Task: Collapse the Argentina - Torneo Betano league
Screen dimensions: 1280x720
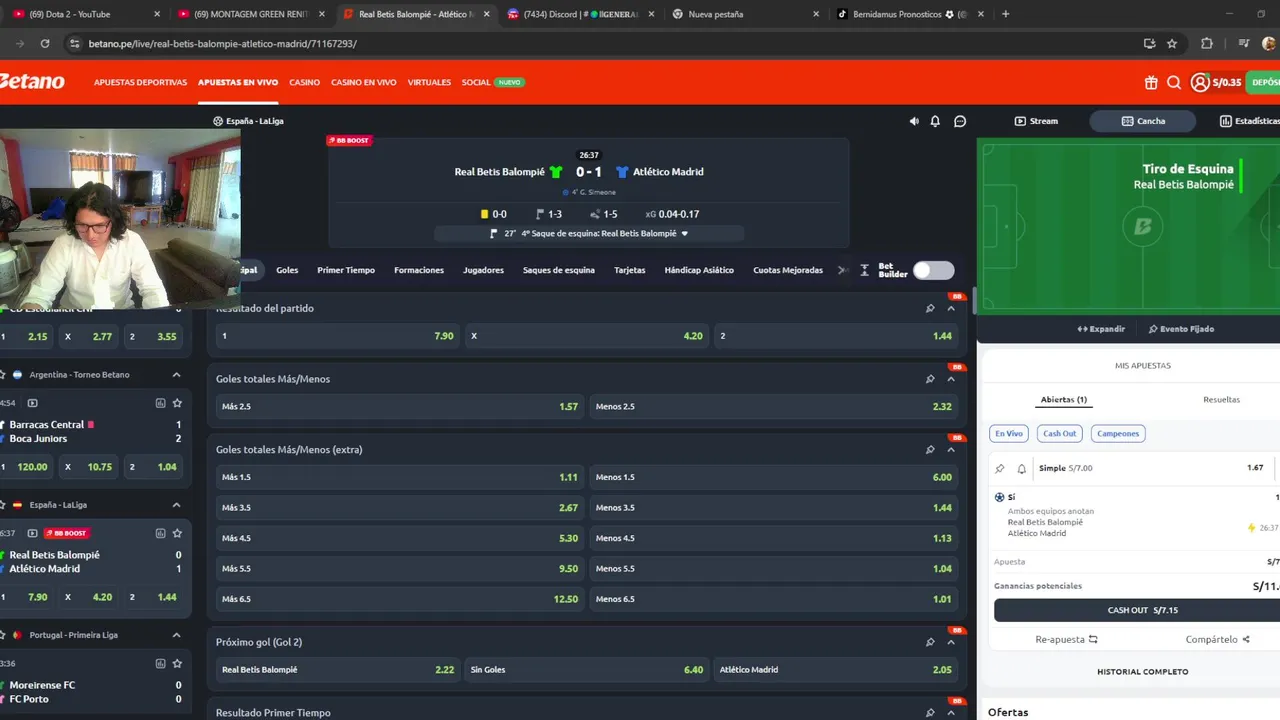Action: click(x=176, y=375)
